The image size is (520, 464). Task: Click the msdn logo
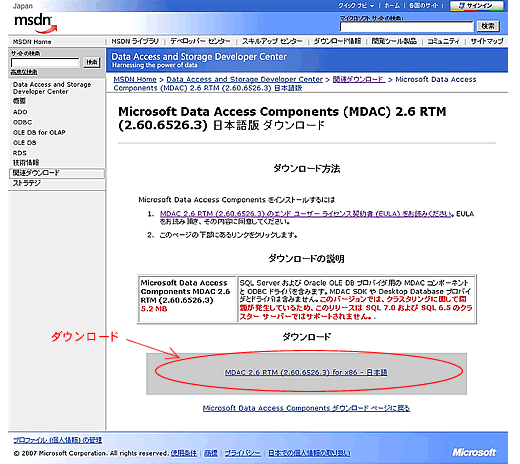pyautogui.click(x=35, y=23)
